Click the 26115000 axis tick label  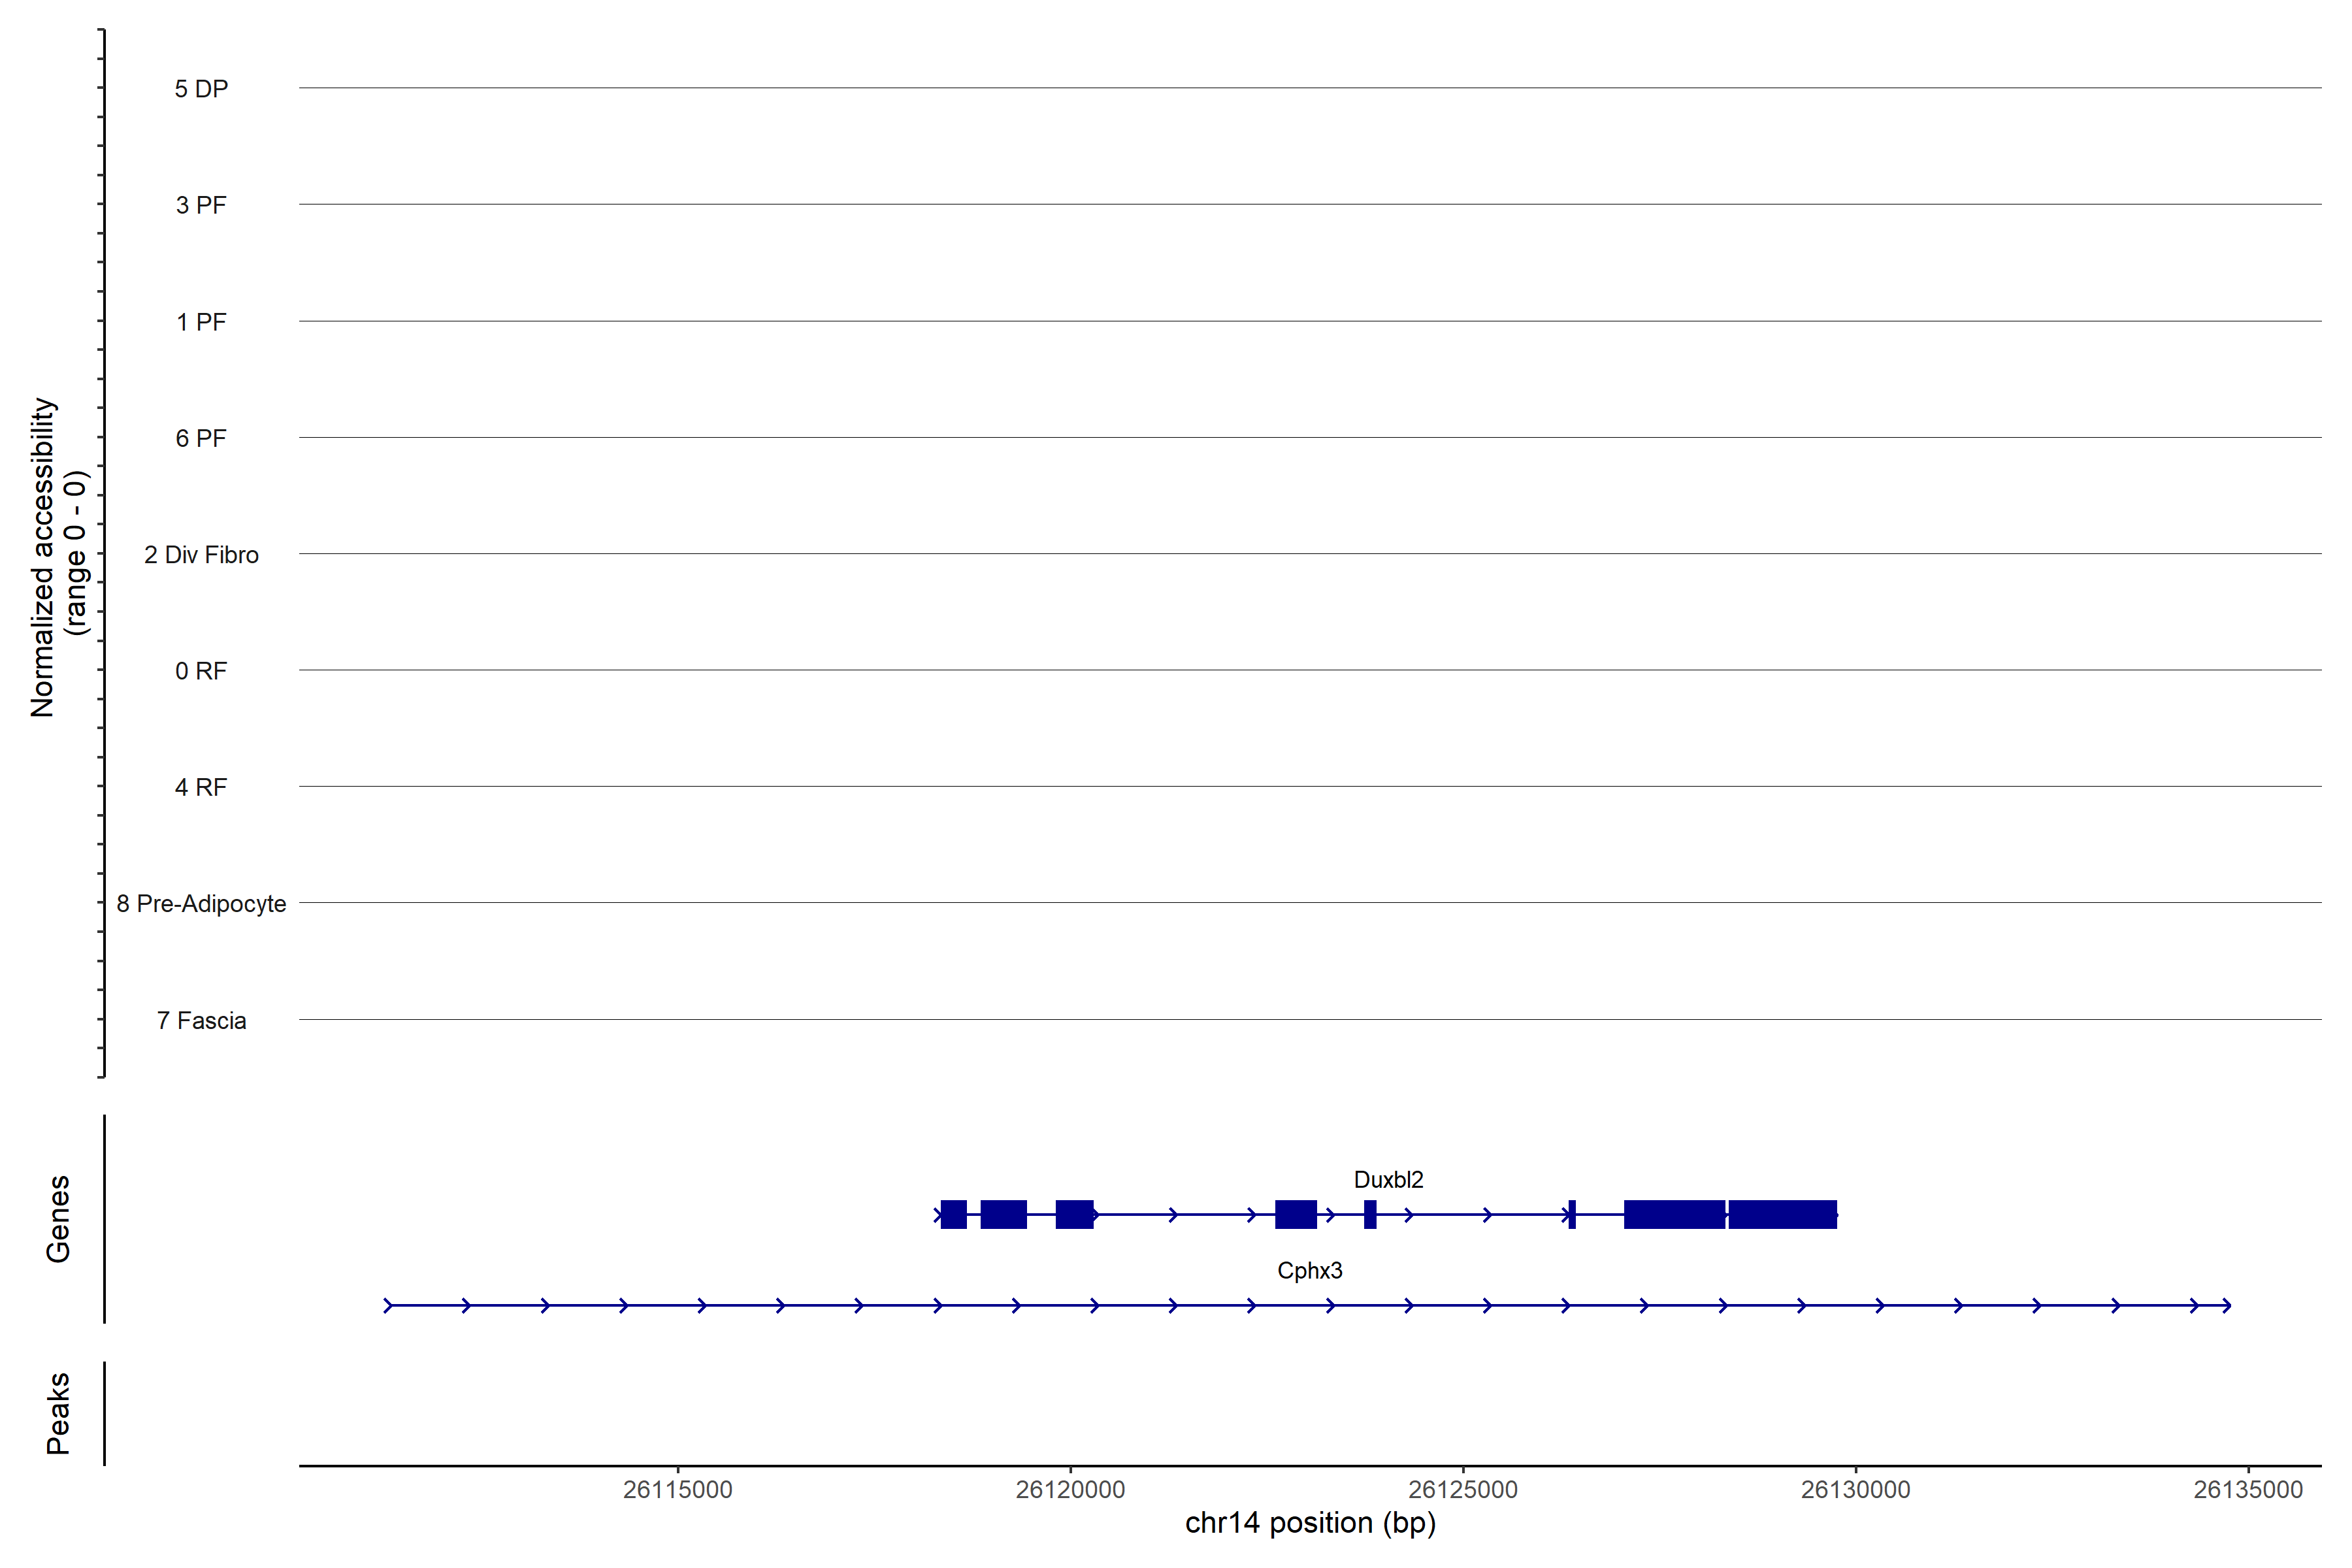click(x=677, y=1490)
